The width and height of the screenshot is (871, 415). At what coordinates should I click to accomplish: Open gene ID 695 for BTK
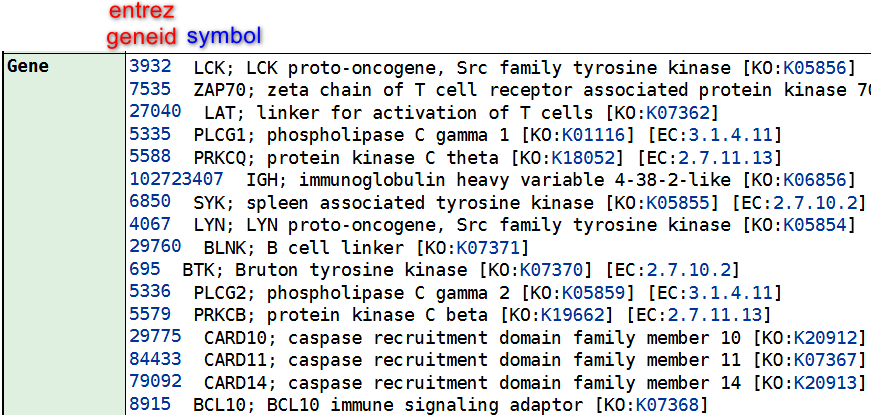coord(145,269)
